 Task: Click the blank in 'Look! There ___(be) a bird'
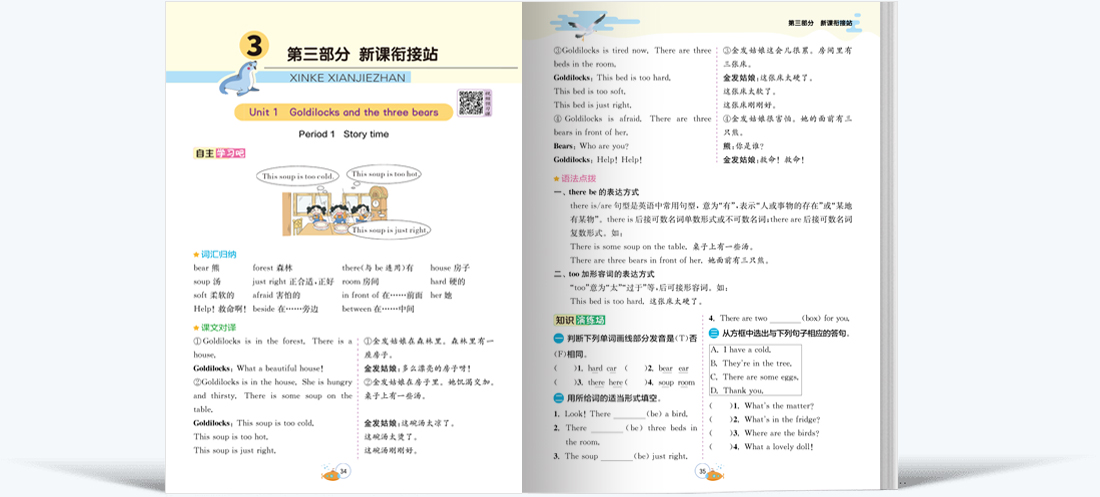coord(628,416)
